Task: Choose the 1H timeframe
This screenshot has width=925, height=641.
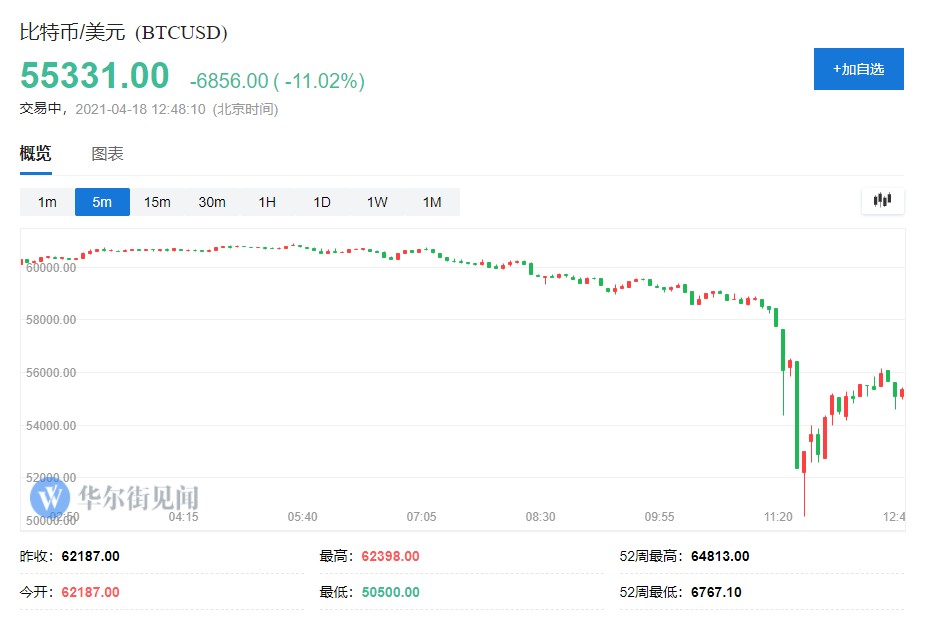Action: [267, 202]
